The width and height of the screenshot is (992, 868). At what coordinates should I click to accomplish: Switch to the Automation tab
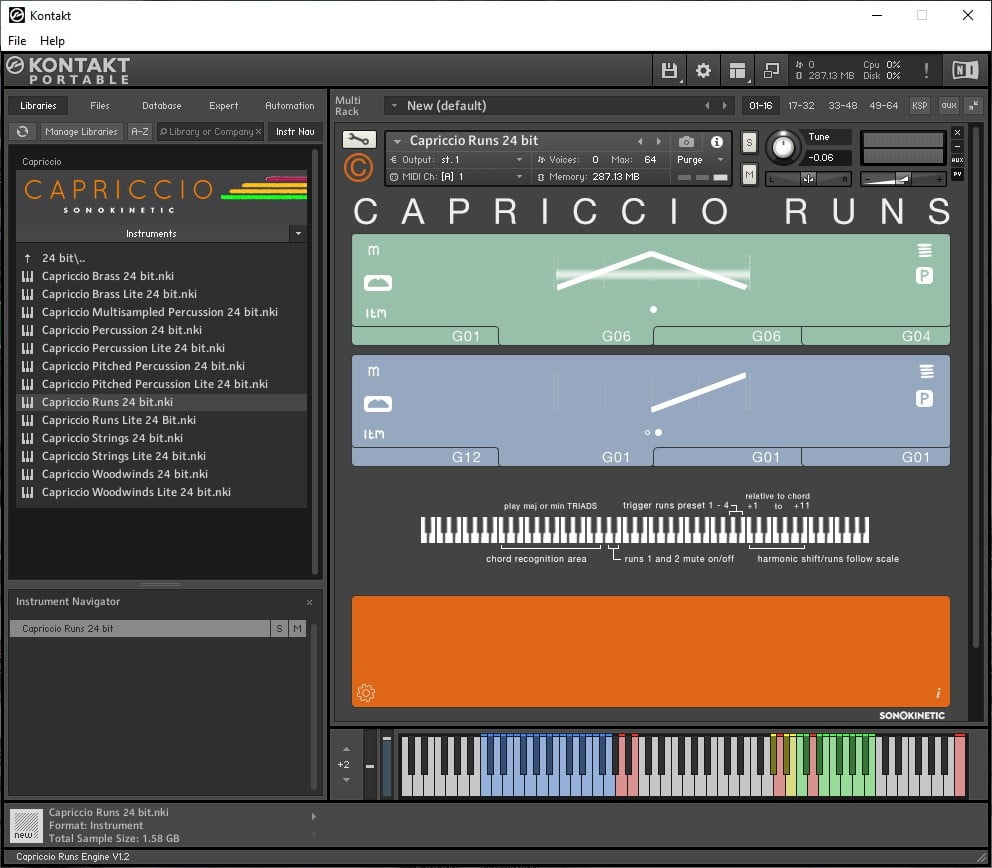(290, 106)
